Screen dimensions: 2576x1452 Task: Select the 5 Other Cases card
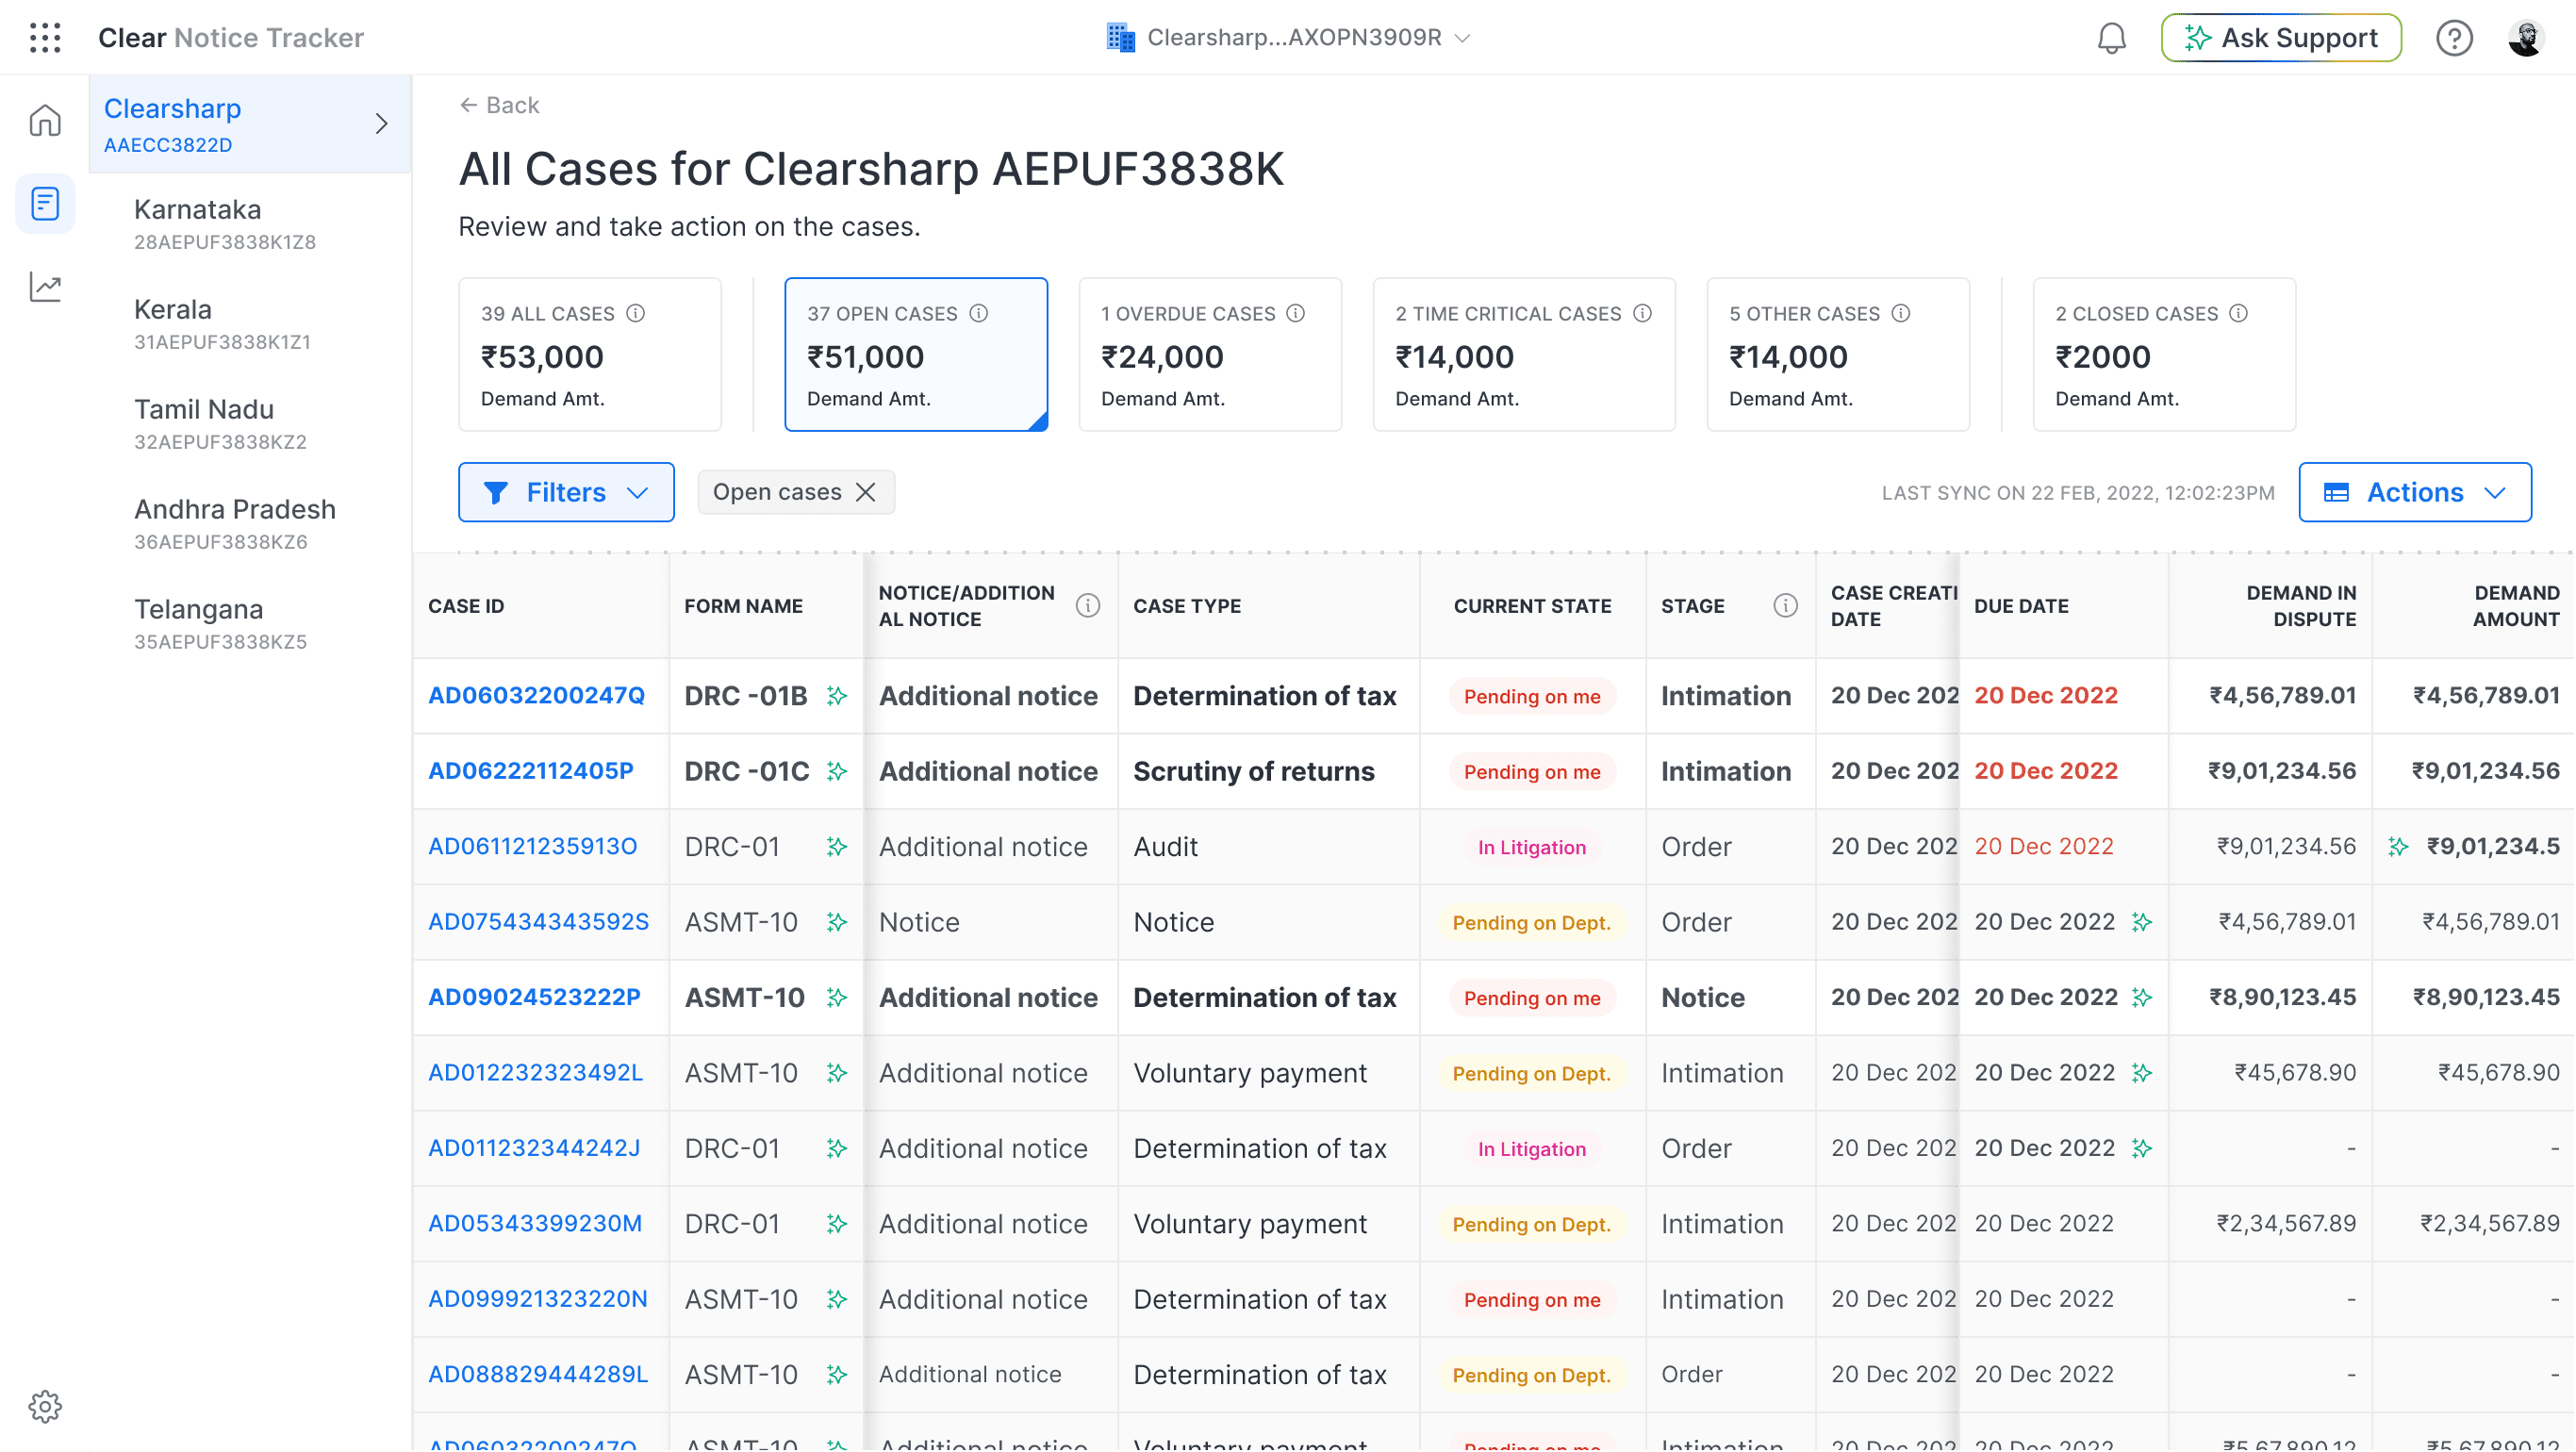1838,355
